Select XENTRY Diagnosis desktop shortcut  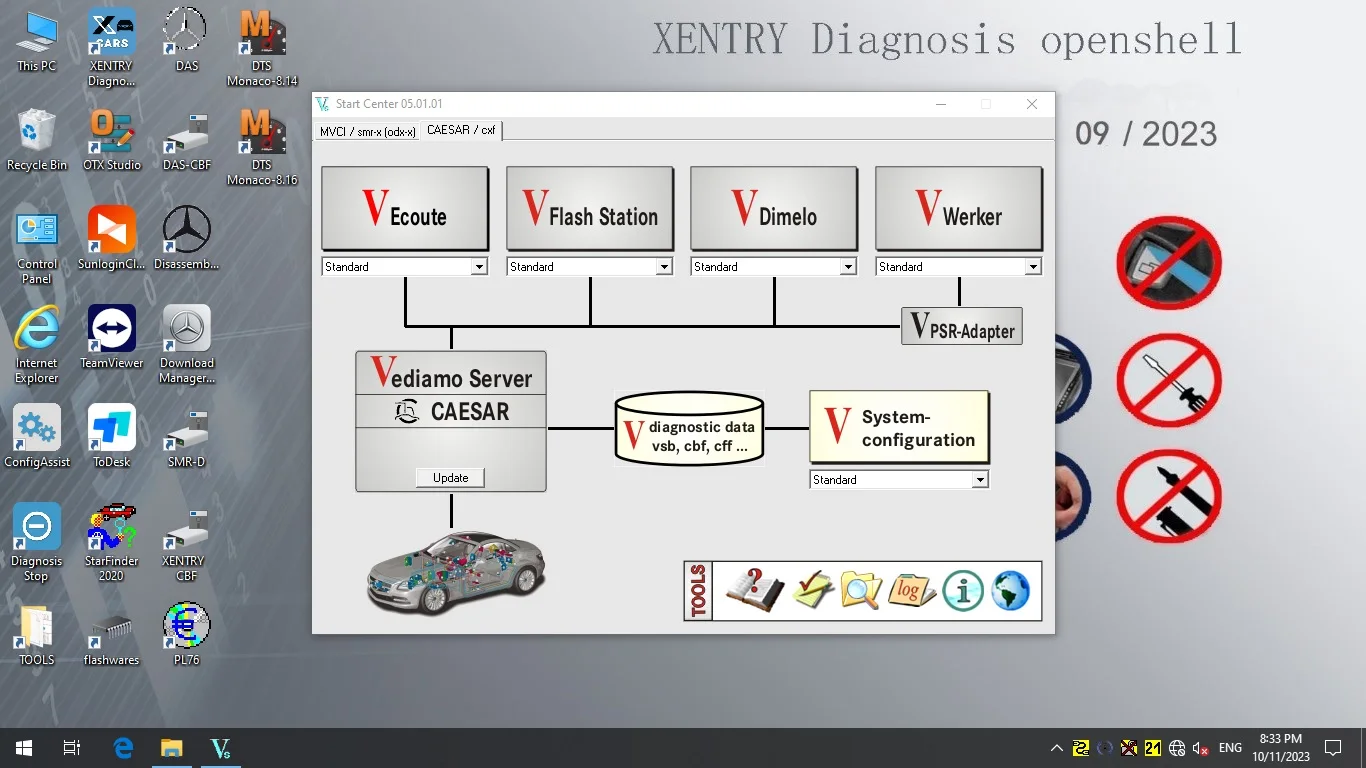(x=112, y=47)
